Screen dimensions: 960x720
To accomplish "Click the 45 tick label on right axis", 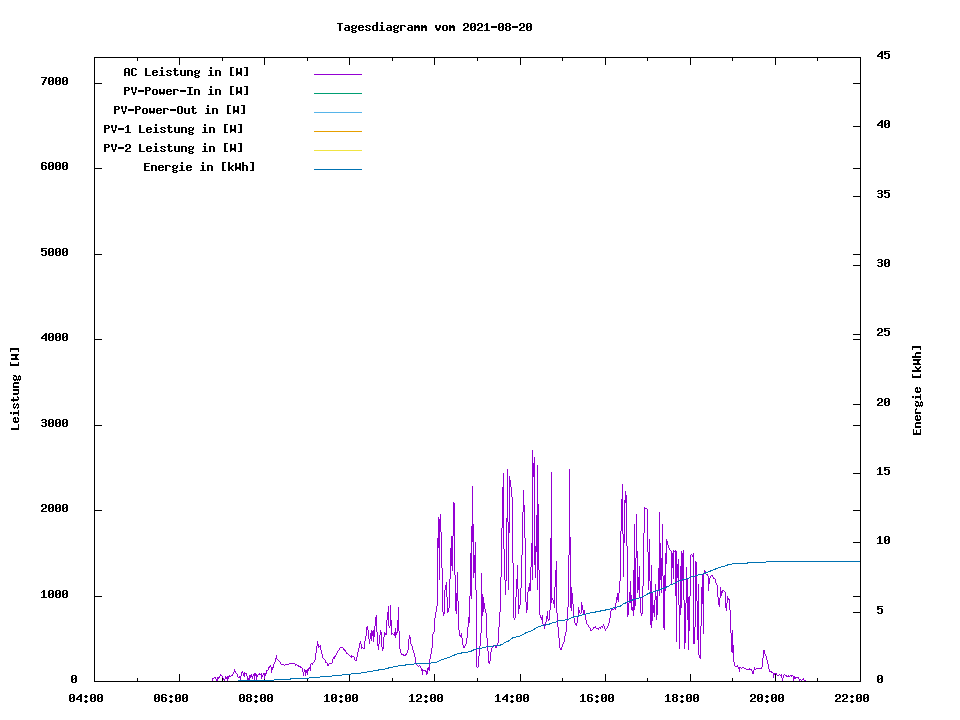I will (883, 55).
